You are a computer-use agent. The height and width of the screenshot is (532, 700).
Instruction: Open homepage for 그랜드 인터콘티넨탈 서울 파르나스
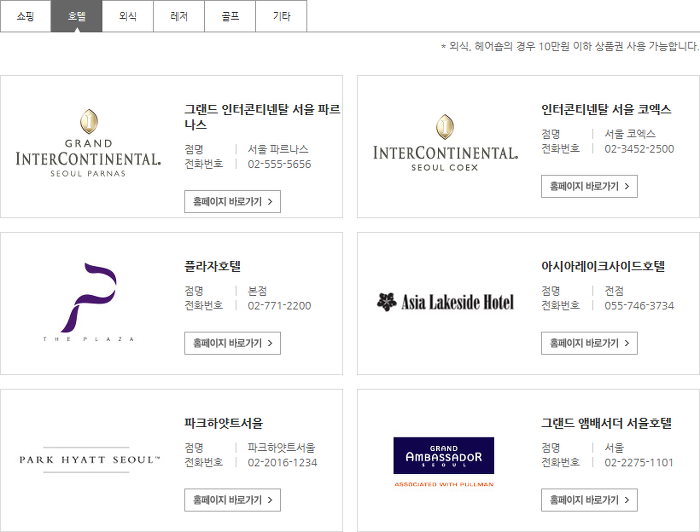click(233, 202)
